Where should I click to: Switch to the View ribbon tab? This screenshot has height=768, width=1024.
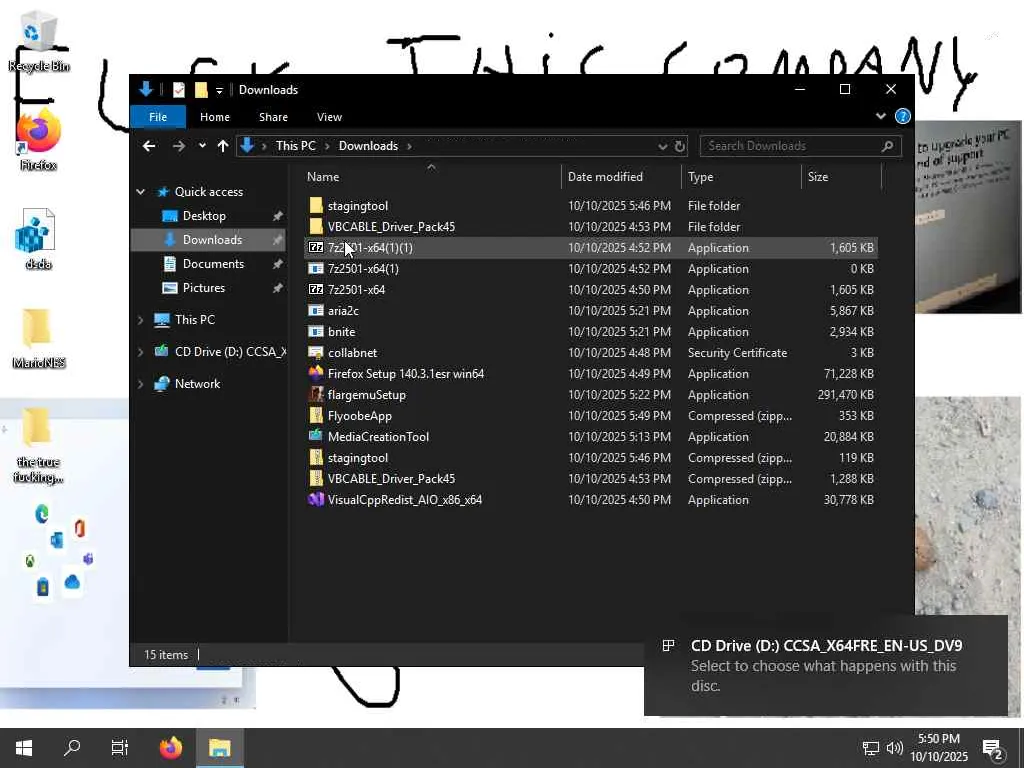(329, 117)
